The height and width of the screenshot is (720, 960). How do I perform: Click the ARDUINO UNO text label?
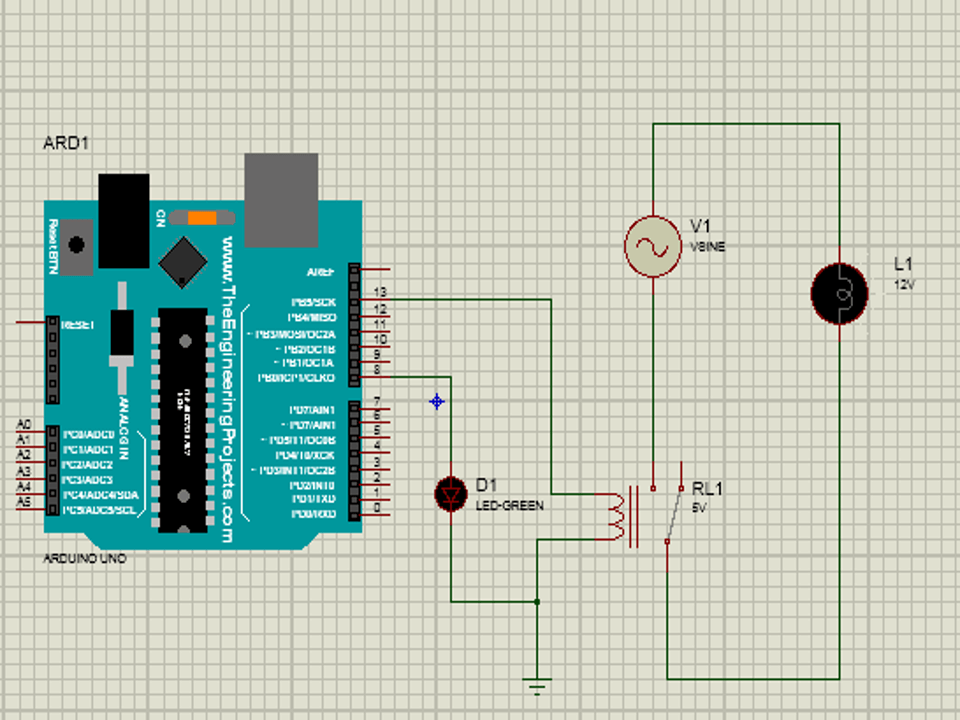85,558
